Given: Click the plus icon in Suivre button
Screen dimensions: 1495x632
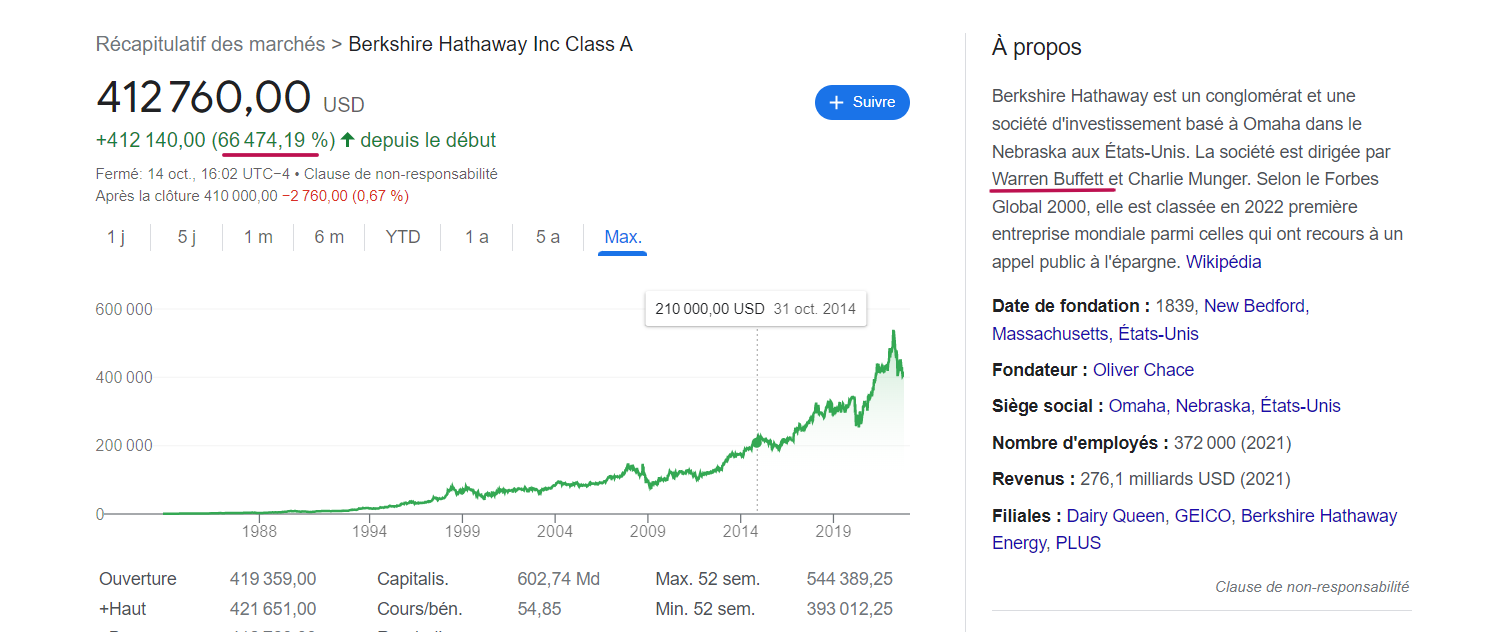Looking at the screenshot, I should coord(837,102).
